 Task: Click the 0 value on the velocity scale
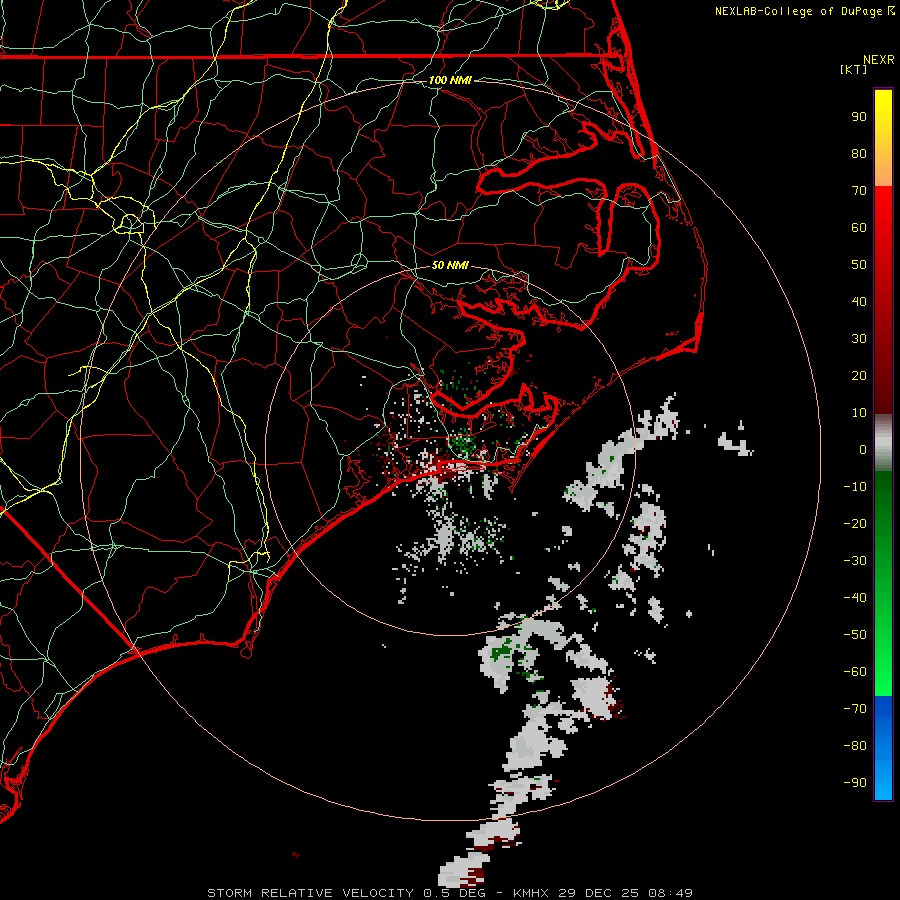[x=863, y=450]
